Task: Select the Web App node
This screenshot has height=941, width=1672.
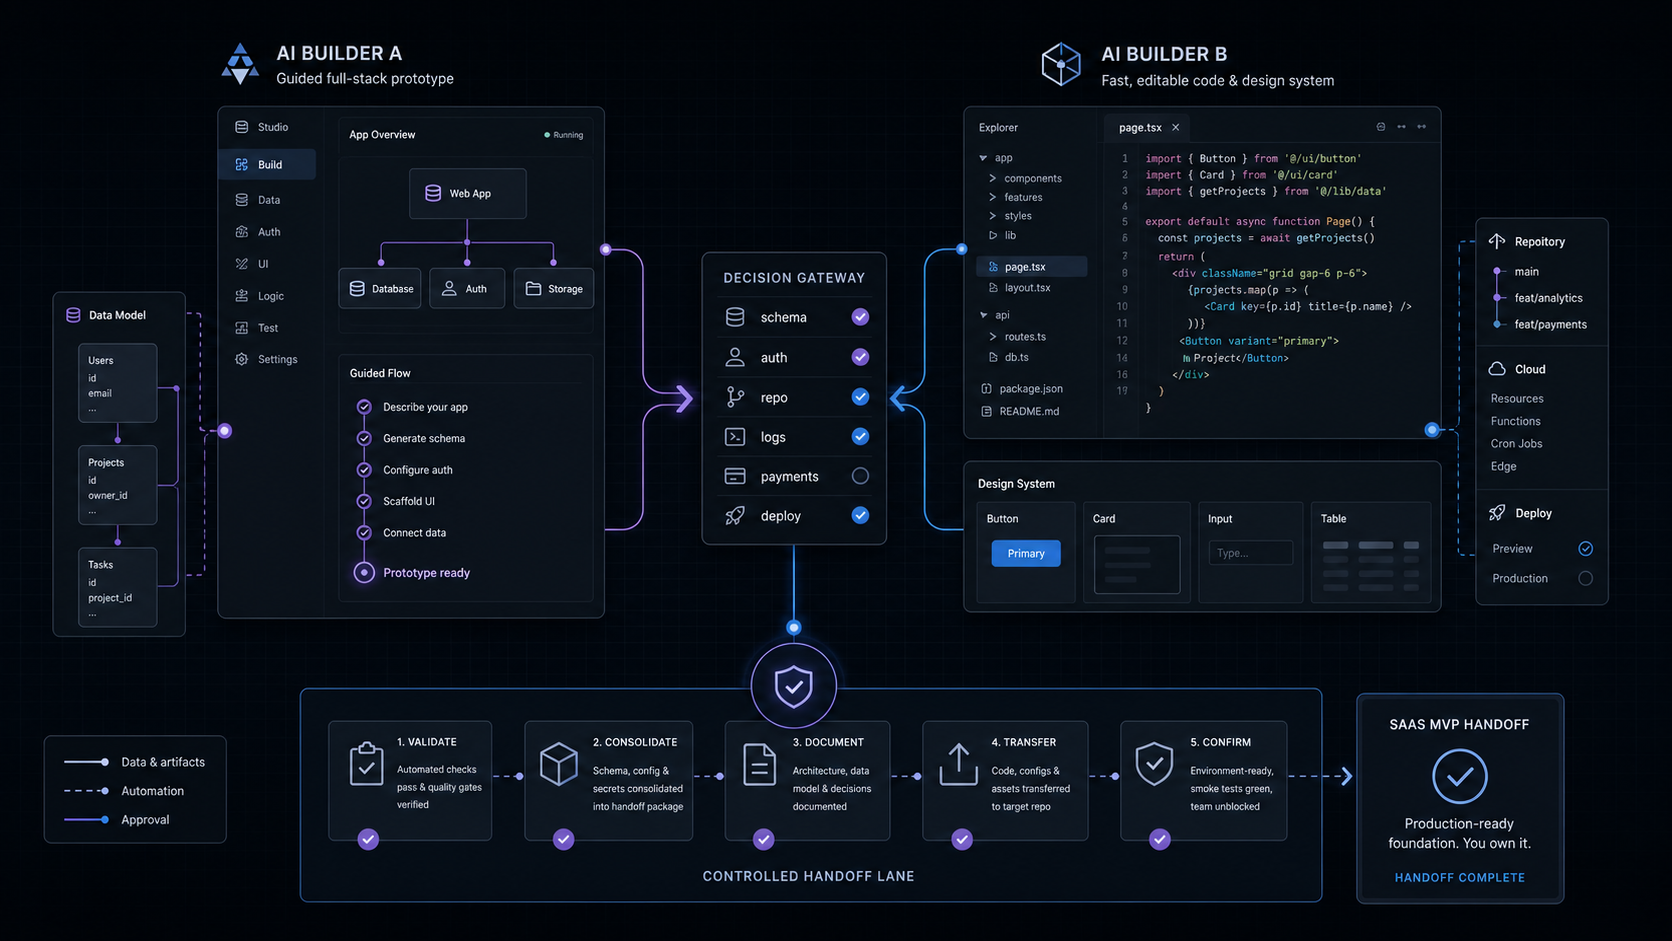Action: 468,193
